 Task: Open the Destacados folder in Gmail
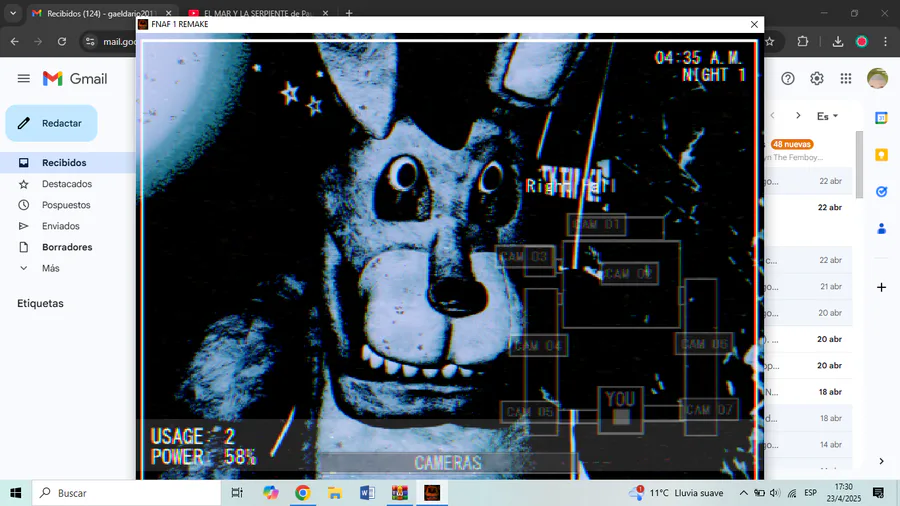click(x=68, y=184)
